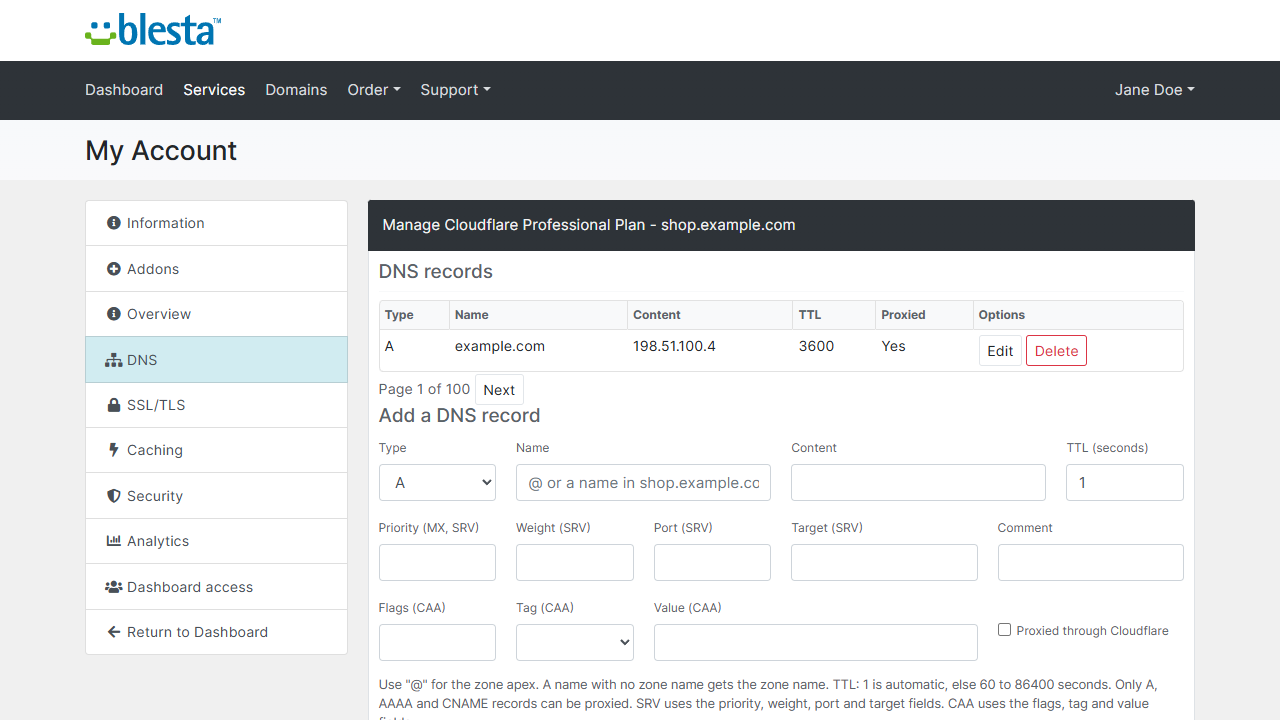Click the Return to Dashboard arrow icon
This screenshot has width=1280, height=720.
coord(114,632)
